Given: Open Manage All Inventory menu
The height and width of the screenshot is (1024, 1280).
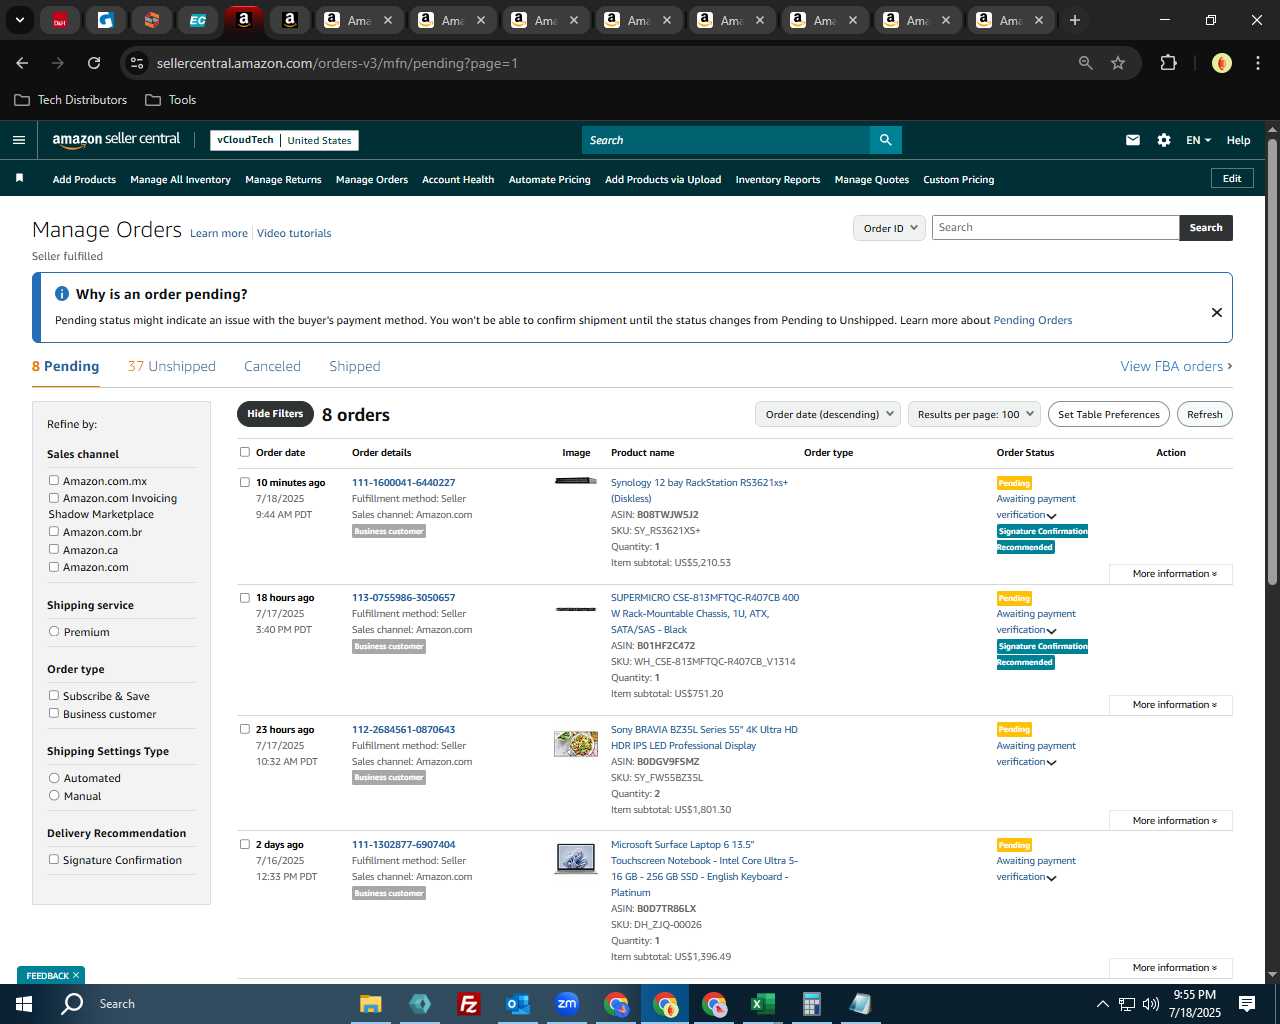Looking at the screenshot, I should point(180,179).
